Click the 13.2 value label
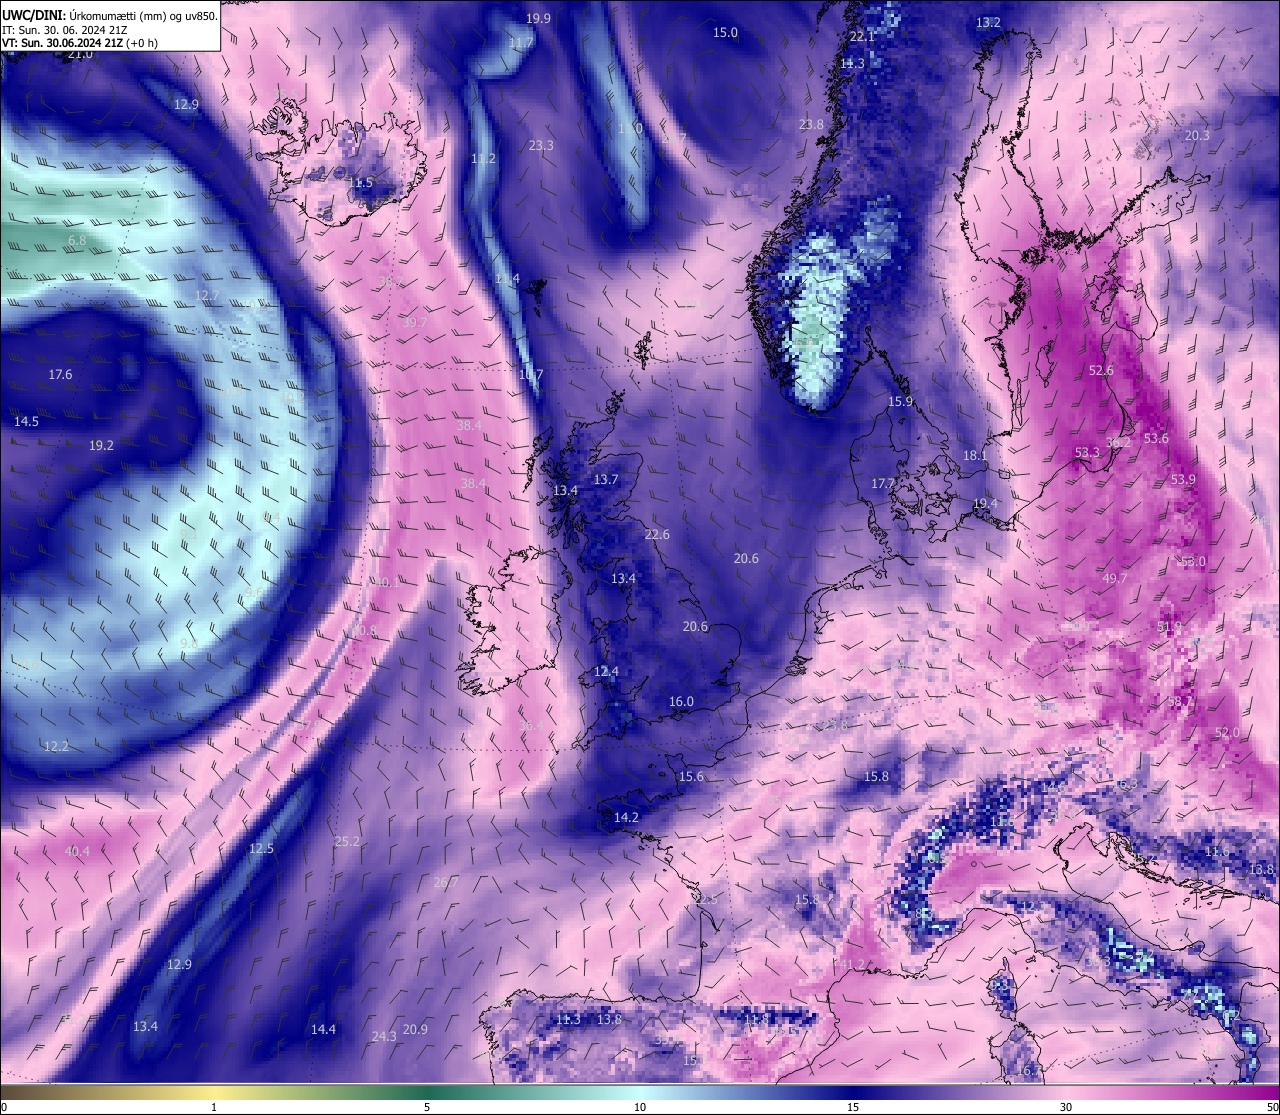The height and width of the screenshot is (1115, 1280). [x=988, y=23]
